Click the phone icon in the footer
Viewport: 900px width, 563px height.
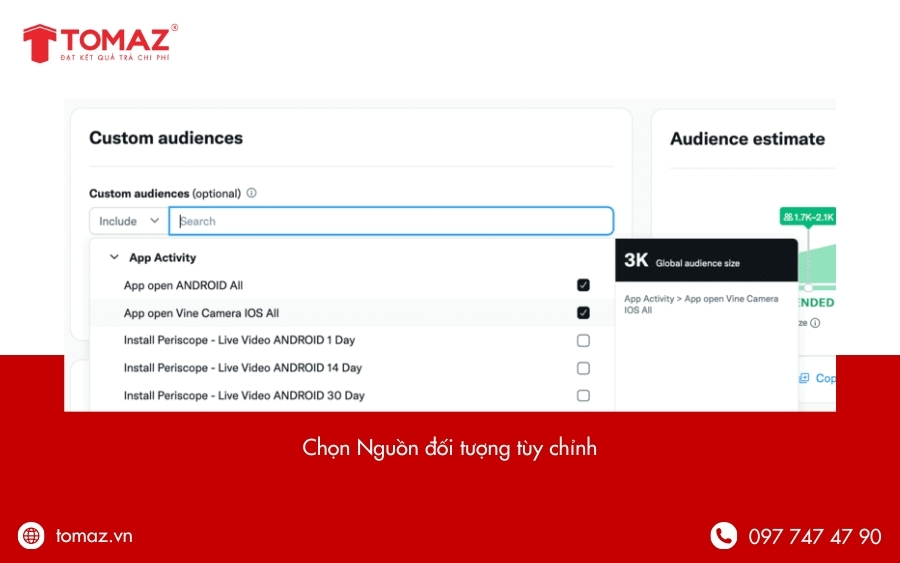tap(723, 535)
